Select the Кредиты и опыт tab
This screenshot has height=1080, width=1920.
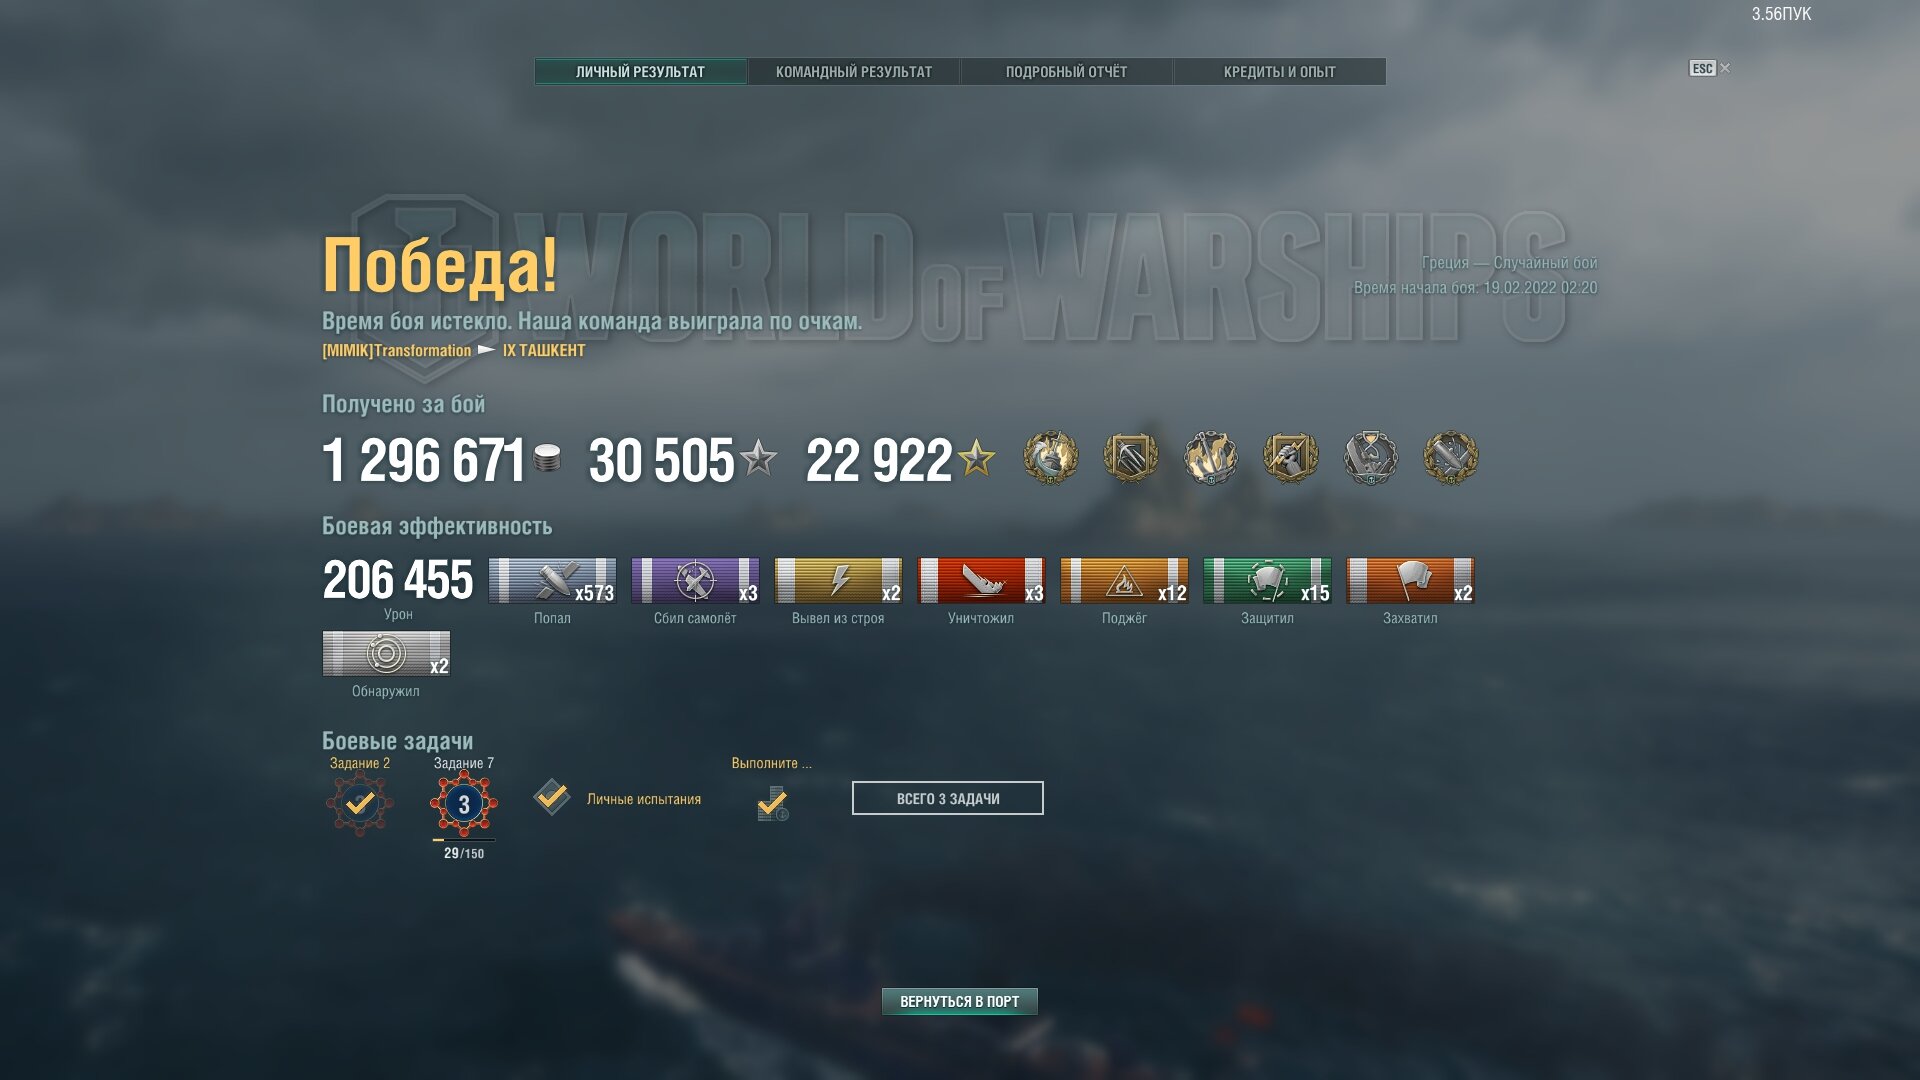[x=1279, y=71]
